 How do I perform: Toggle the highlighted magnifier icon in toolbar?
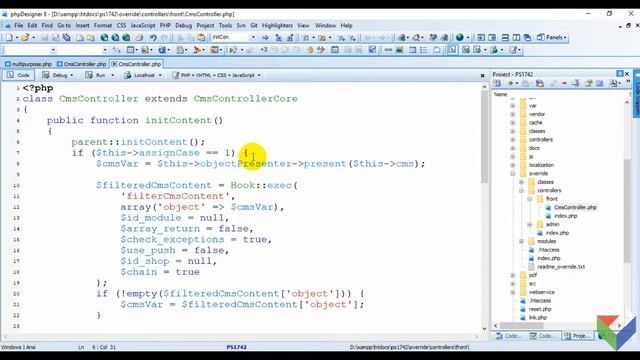(452, 50)
